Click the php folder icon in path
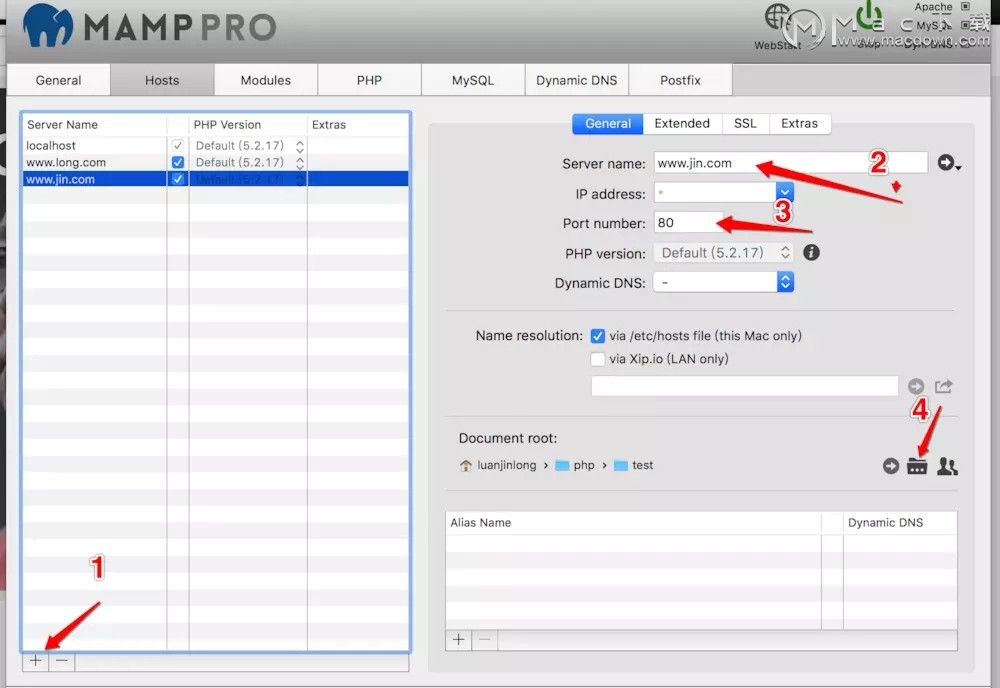 562,465
